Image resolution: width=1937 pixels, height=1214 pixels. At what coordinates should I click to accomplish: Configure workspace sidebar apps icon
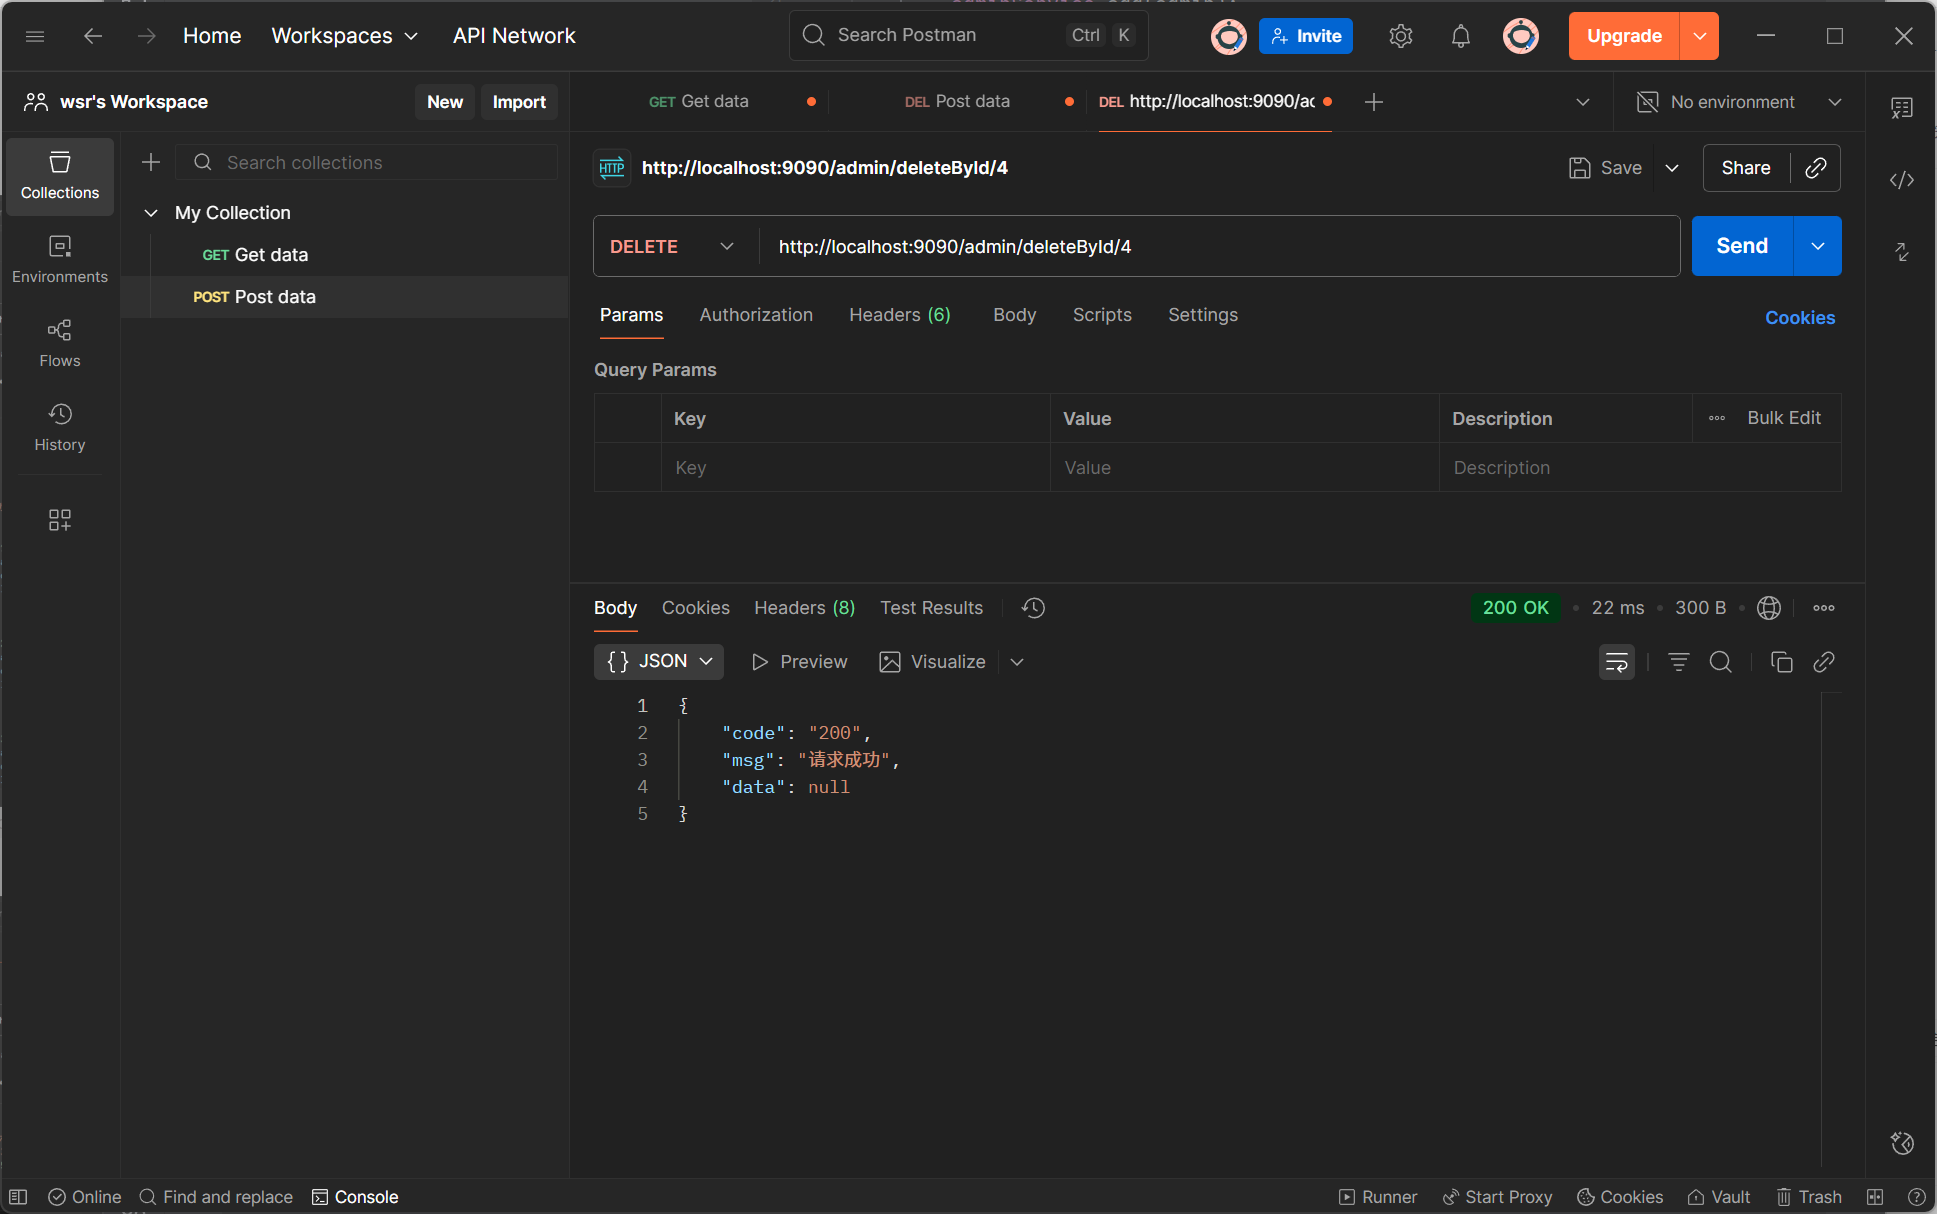[x=60, y=520]
